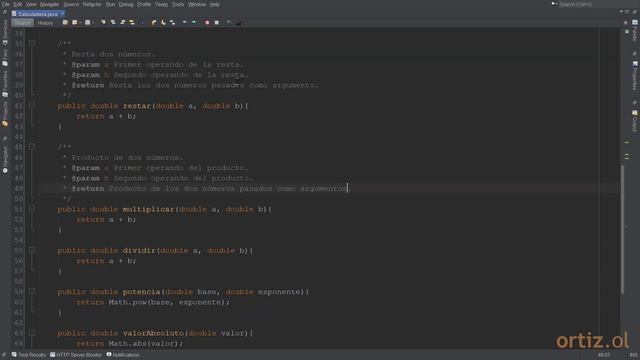
Task: Click the 'restar' method name
Action: pyautogui.click(x=137, y=106)
